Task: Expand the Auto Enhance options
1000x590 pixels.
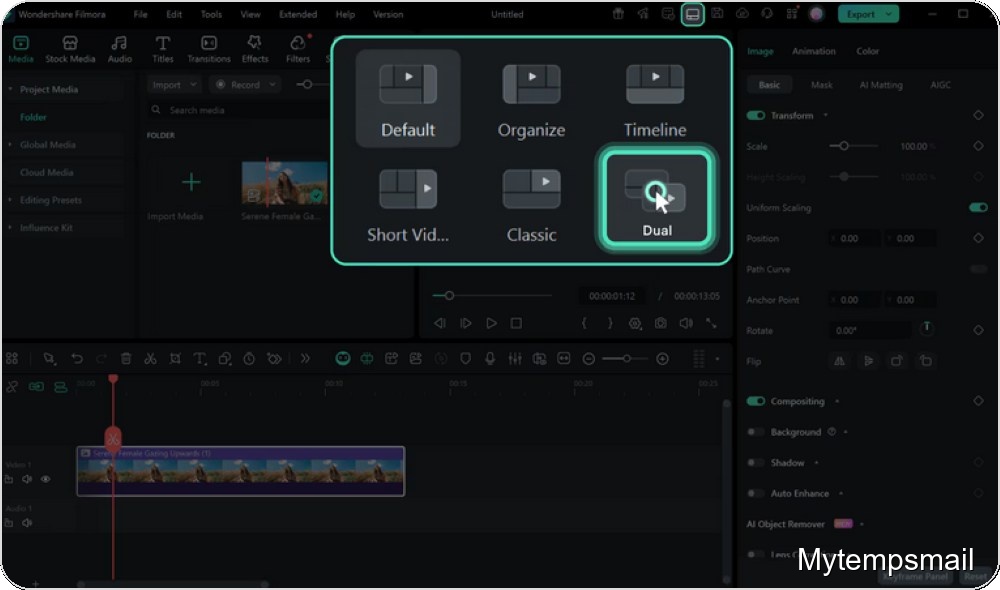Action: [843, 493]
